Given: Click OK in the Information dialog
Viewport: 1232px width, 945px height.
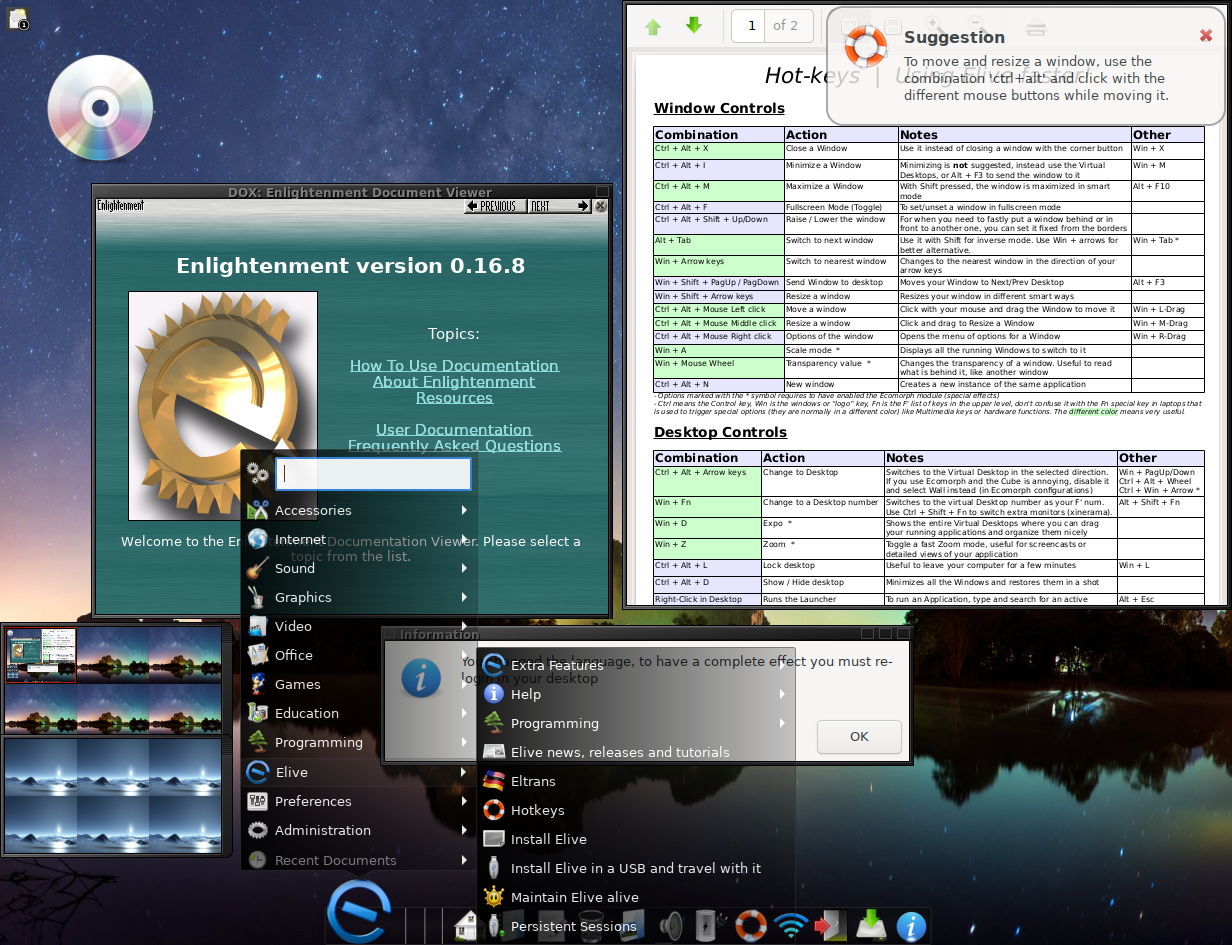Looking at the screenshot, I should pos(859,736).
